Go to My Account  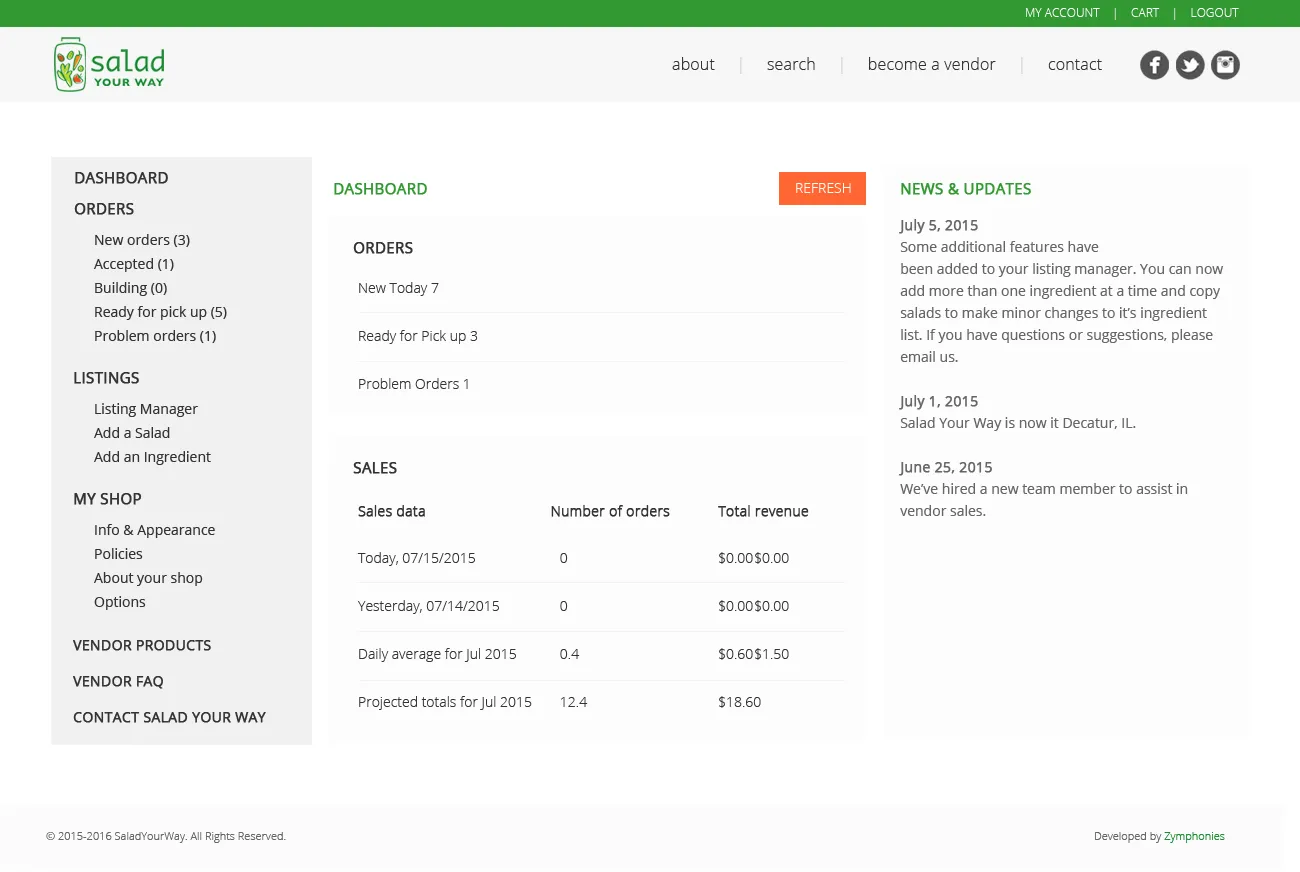(1062, 13)
